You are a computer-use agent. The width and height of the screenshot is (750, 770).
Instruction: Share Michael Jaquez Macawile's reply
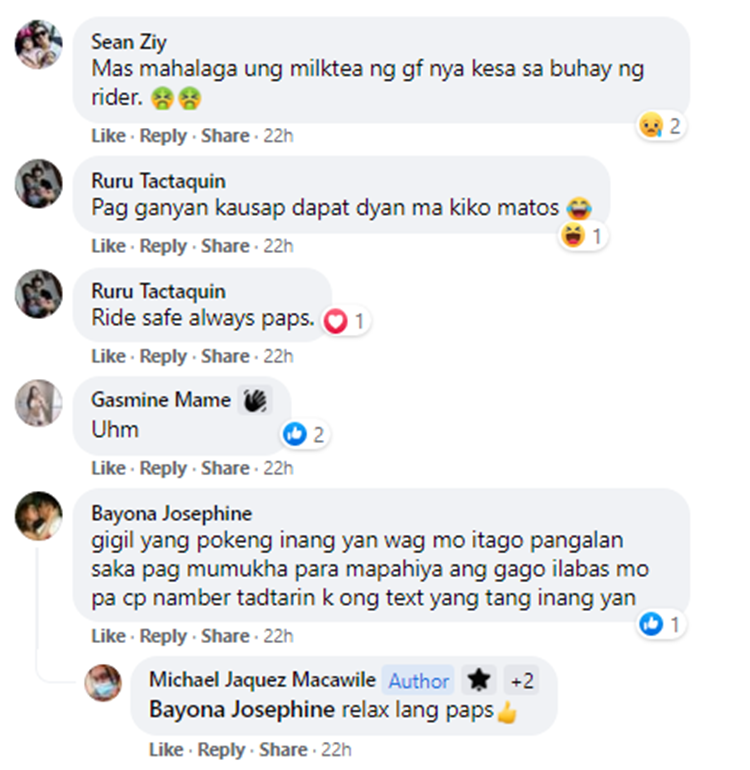coord(283,750)
